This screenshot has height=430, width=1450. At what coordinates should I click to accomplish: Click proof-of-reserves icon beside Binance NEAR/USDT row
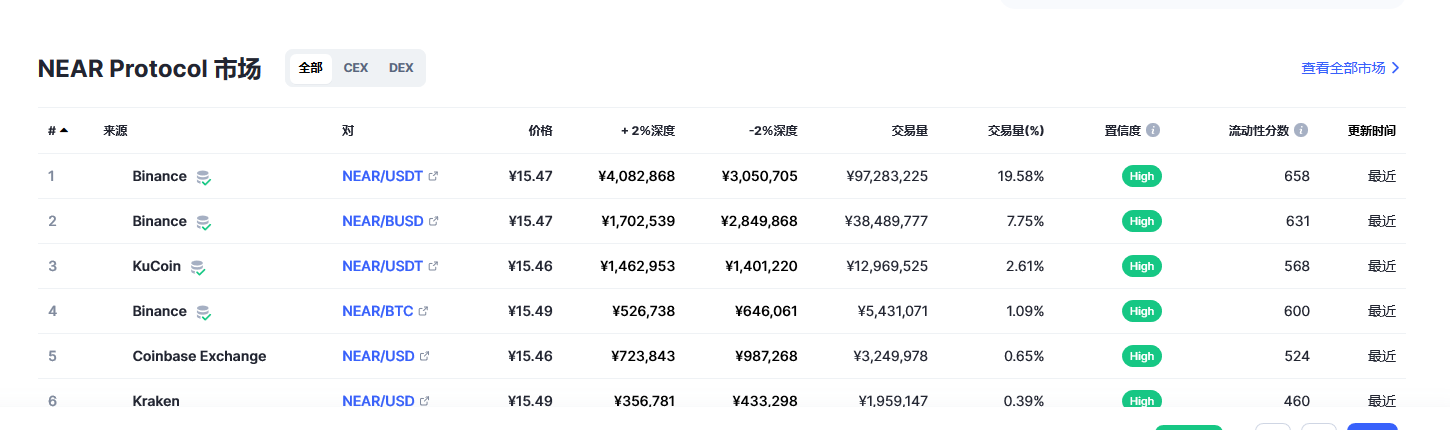(x=203, y=177)
